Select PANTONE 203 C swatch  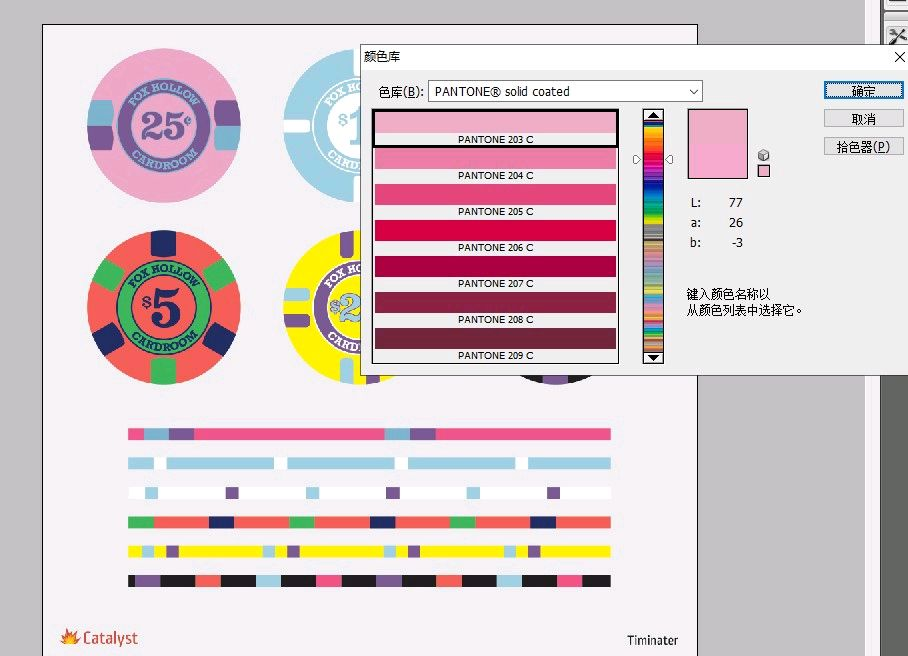pos(495,128)
